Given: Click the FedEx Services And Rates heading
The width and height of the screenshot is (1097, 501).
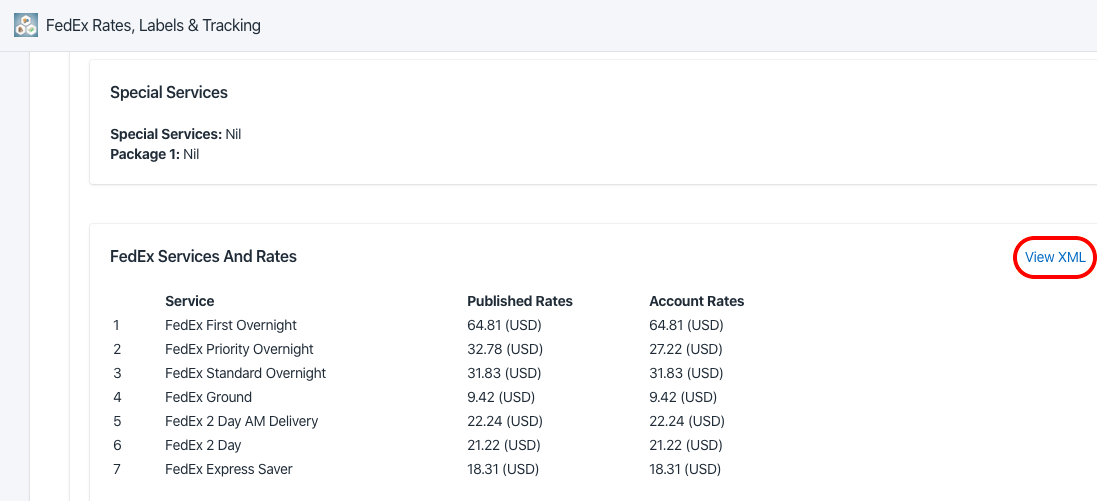Looking at the screenshot, I should pyautogui.click(x=204, y=257).
